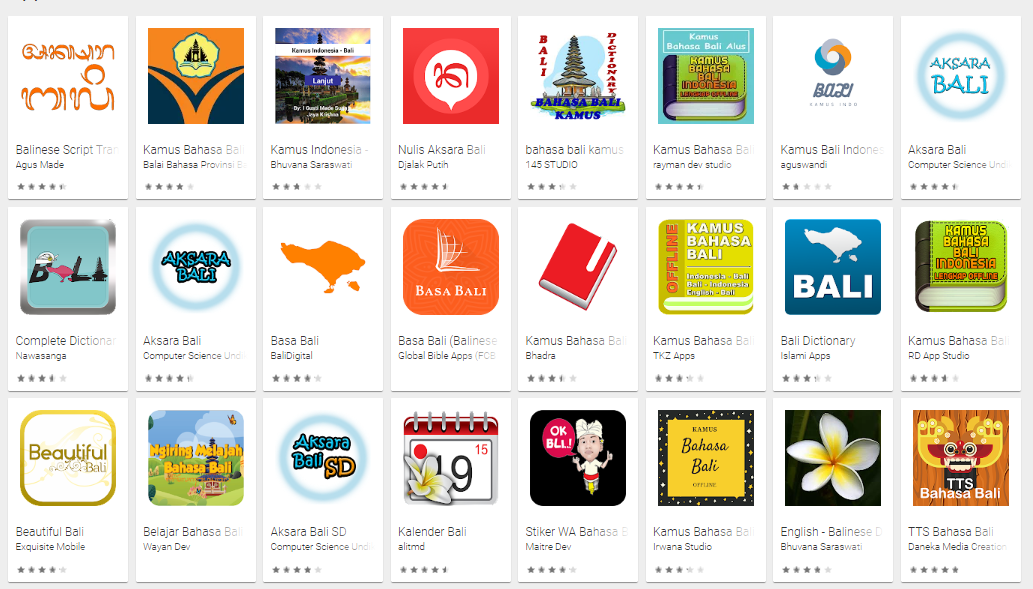The height and width of the screenshot is (589, 1033).
Task: Select the star rating under Kalender Bali
Action: pyautogui.click(x=425, y=569)
